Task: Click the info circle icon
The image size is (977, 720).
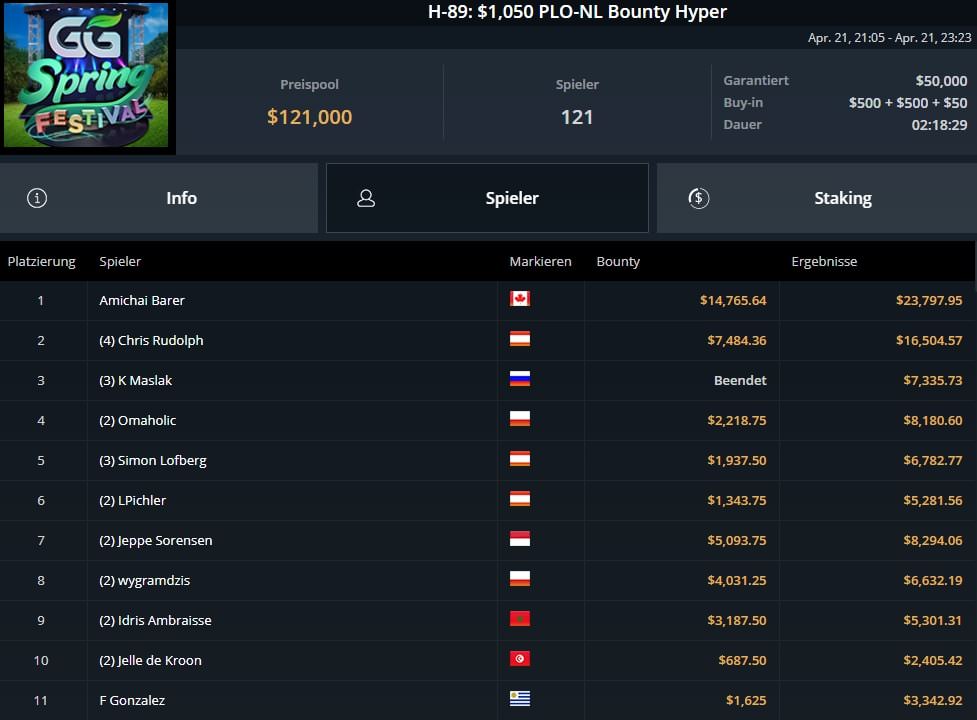Action: coord(37,198)
